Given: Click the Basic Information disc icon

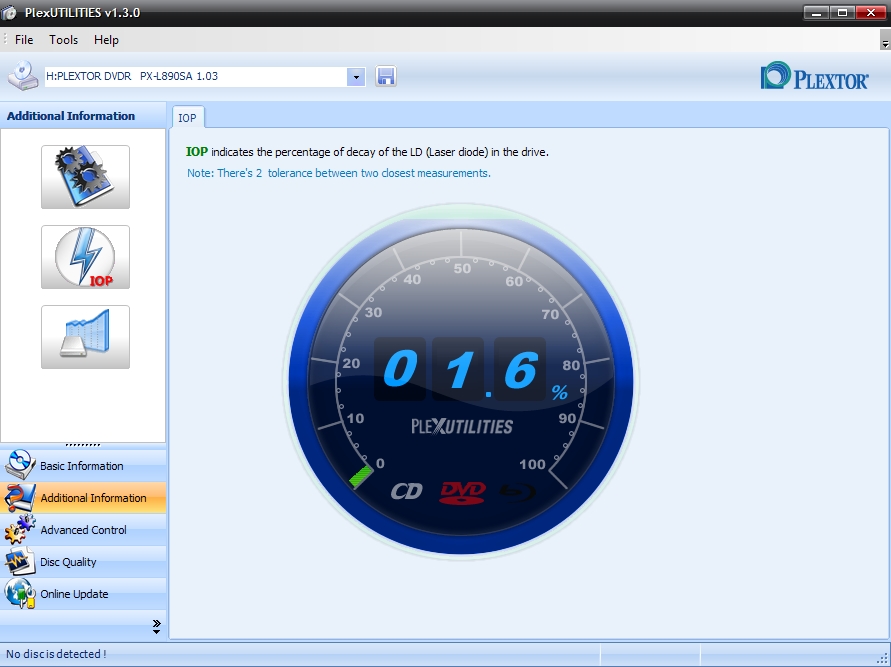Looking at the screenshot, I should (20, 465).
